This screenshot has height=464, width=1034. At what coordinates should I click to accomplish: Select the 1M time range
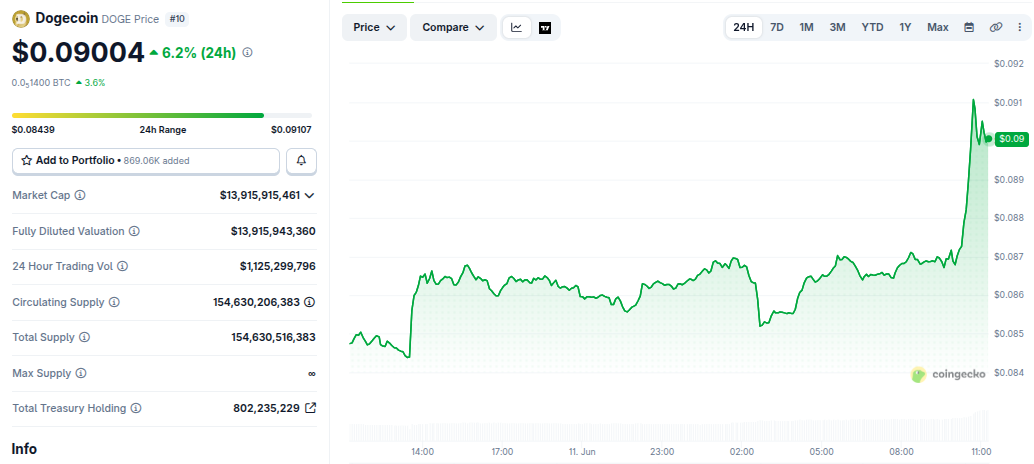(806, 28)
